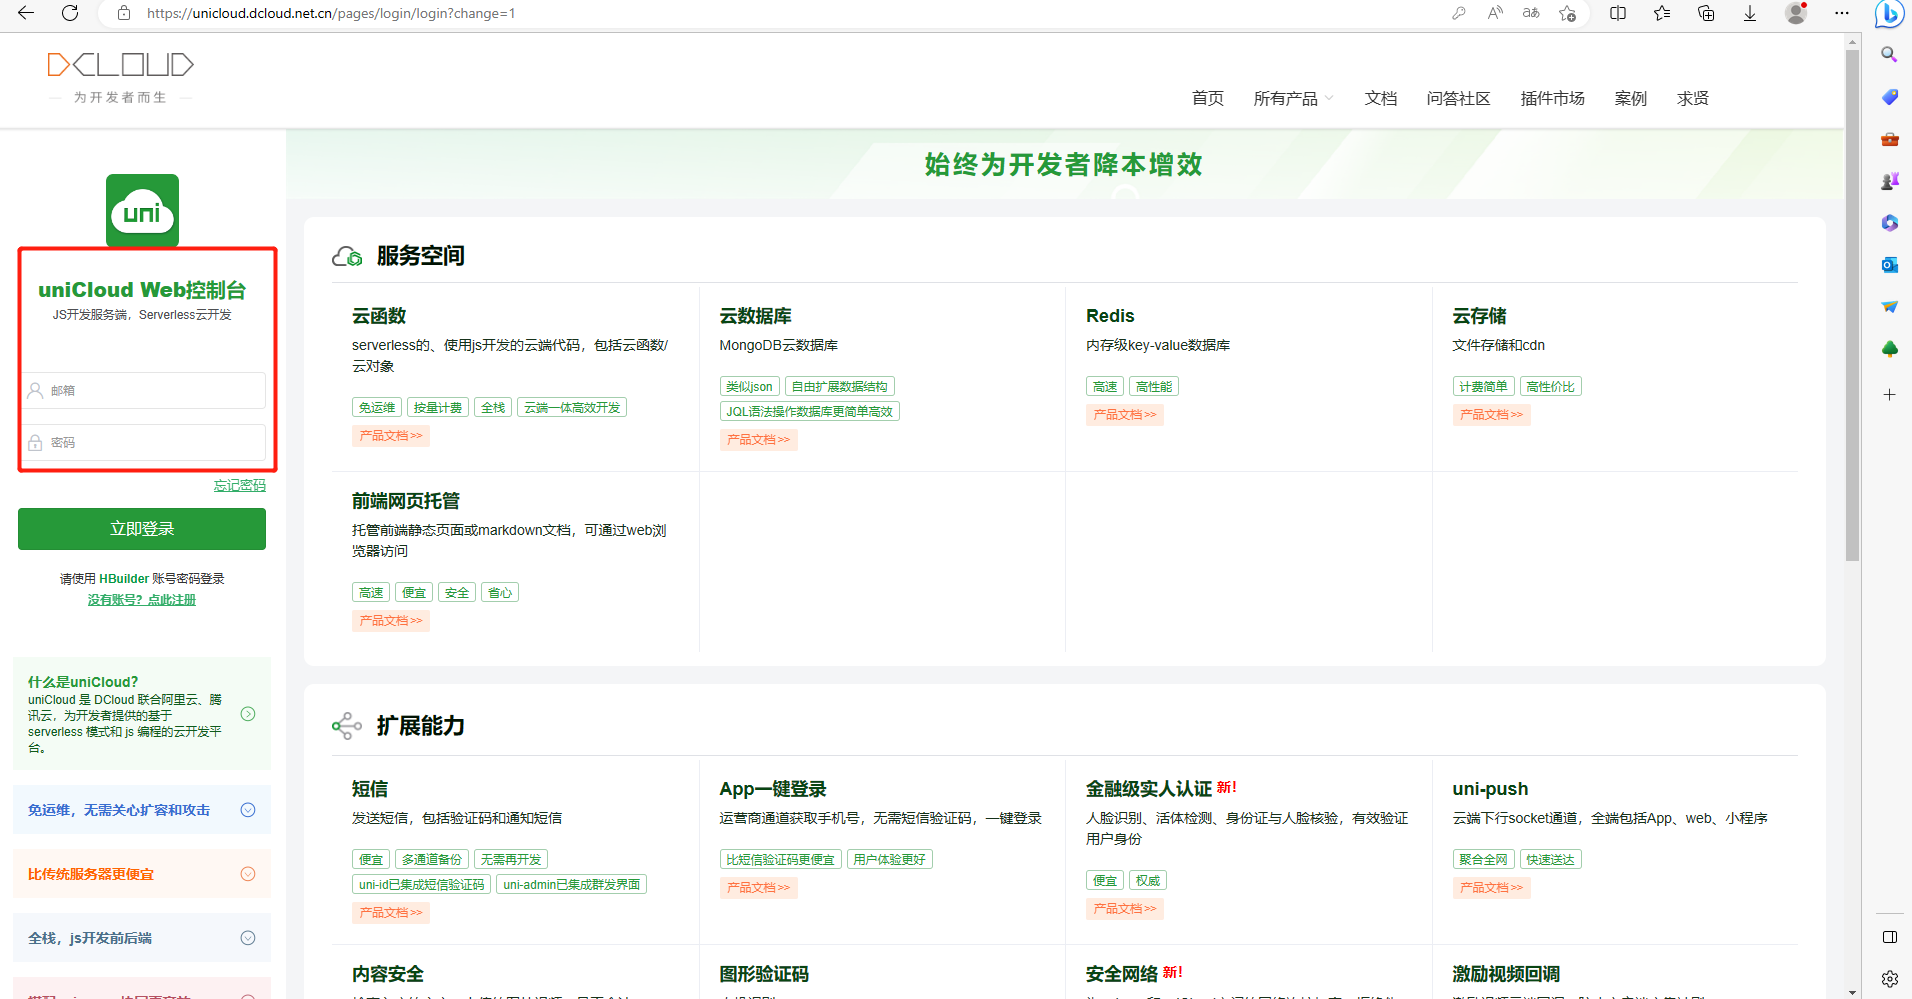The image size is (1912, 999).
Task: Click the browser address bar URL
Action: point(331,13)
